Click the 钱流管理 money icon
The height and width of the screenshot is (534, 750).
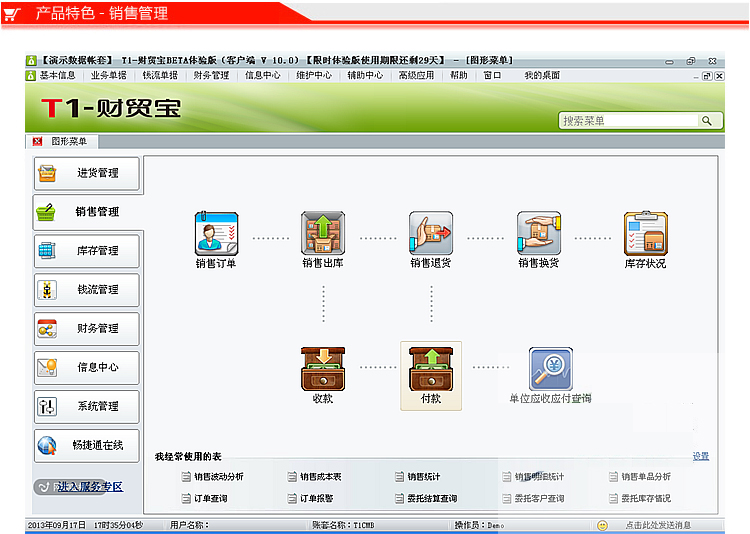(x=47, y=289)
